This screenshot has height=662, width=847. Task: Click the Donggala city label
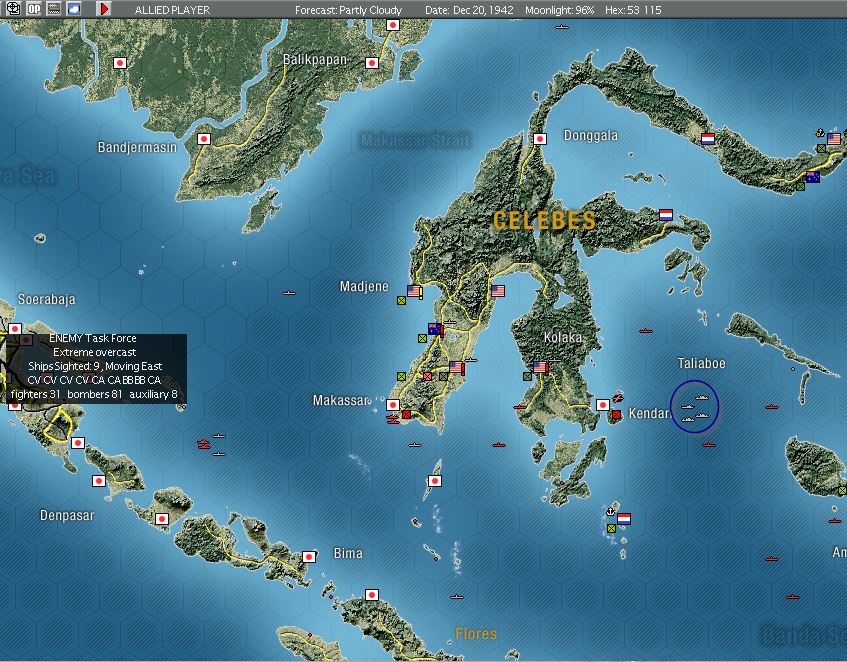click(590, 136)
